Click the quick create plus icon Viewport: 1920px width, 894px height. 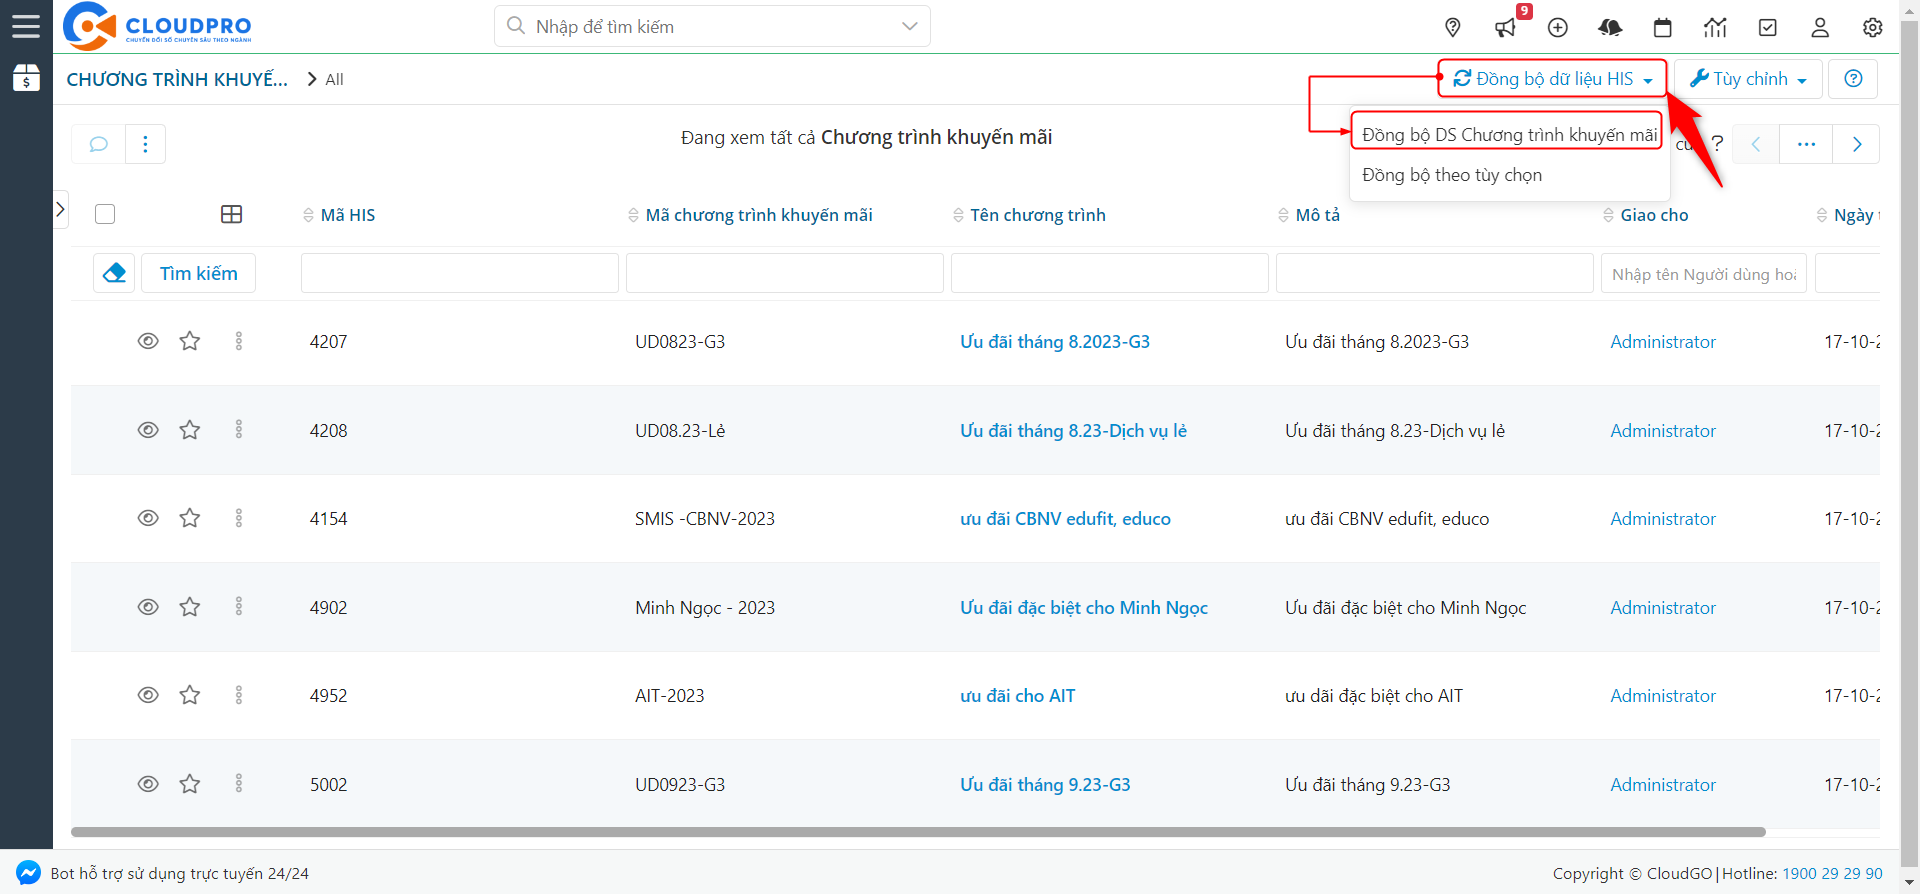[1558, 28]
